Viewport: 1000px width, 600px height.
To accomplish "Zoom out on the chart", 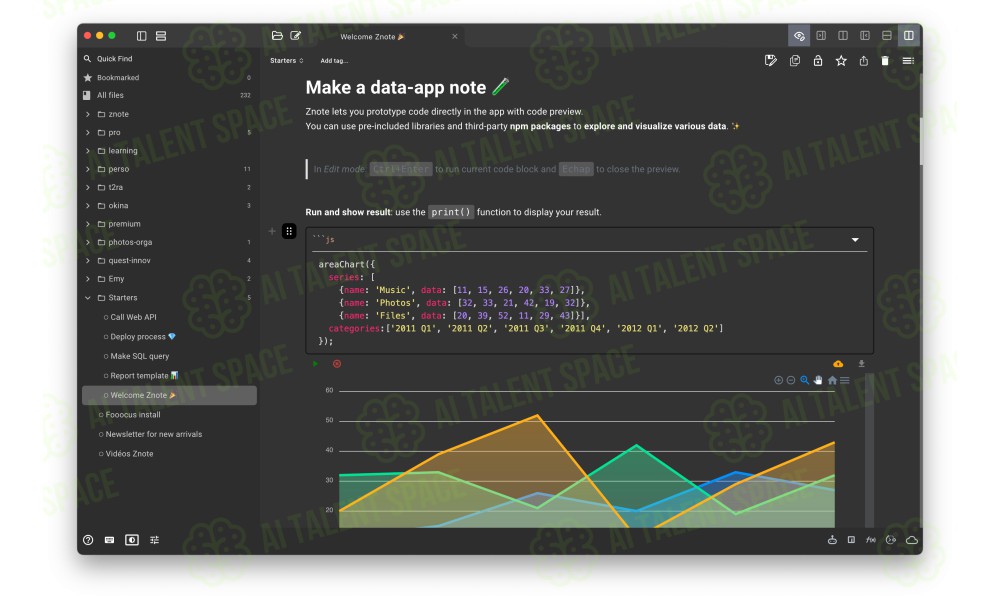I will 791,380.
